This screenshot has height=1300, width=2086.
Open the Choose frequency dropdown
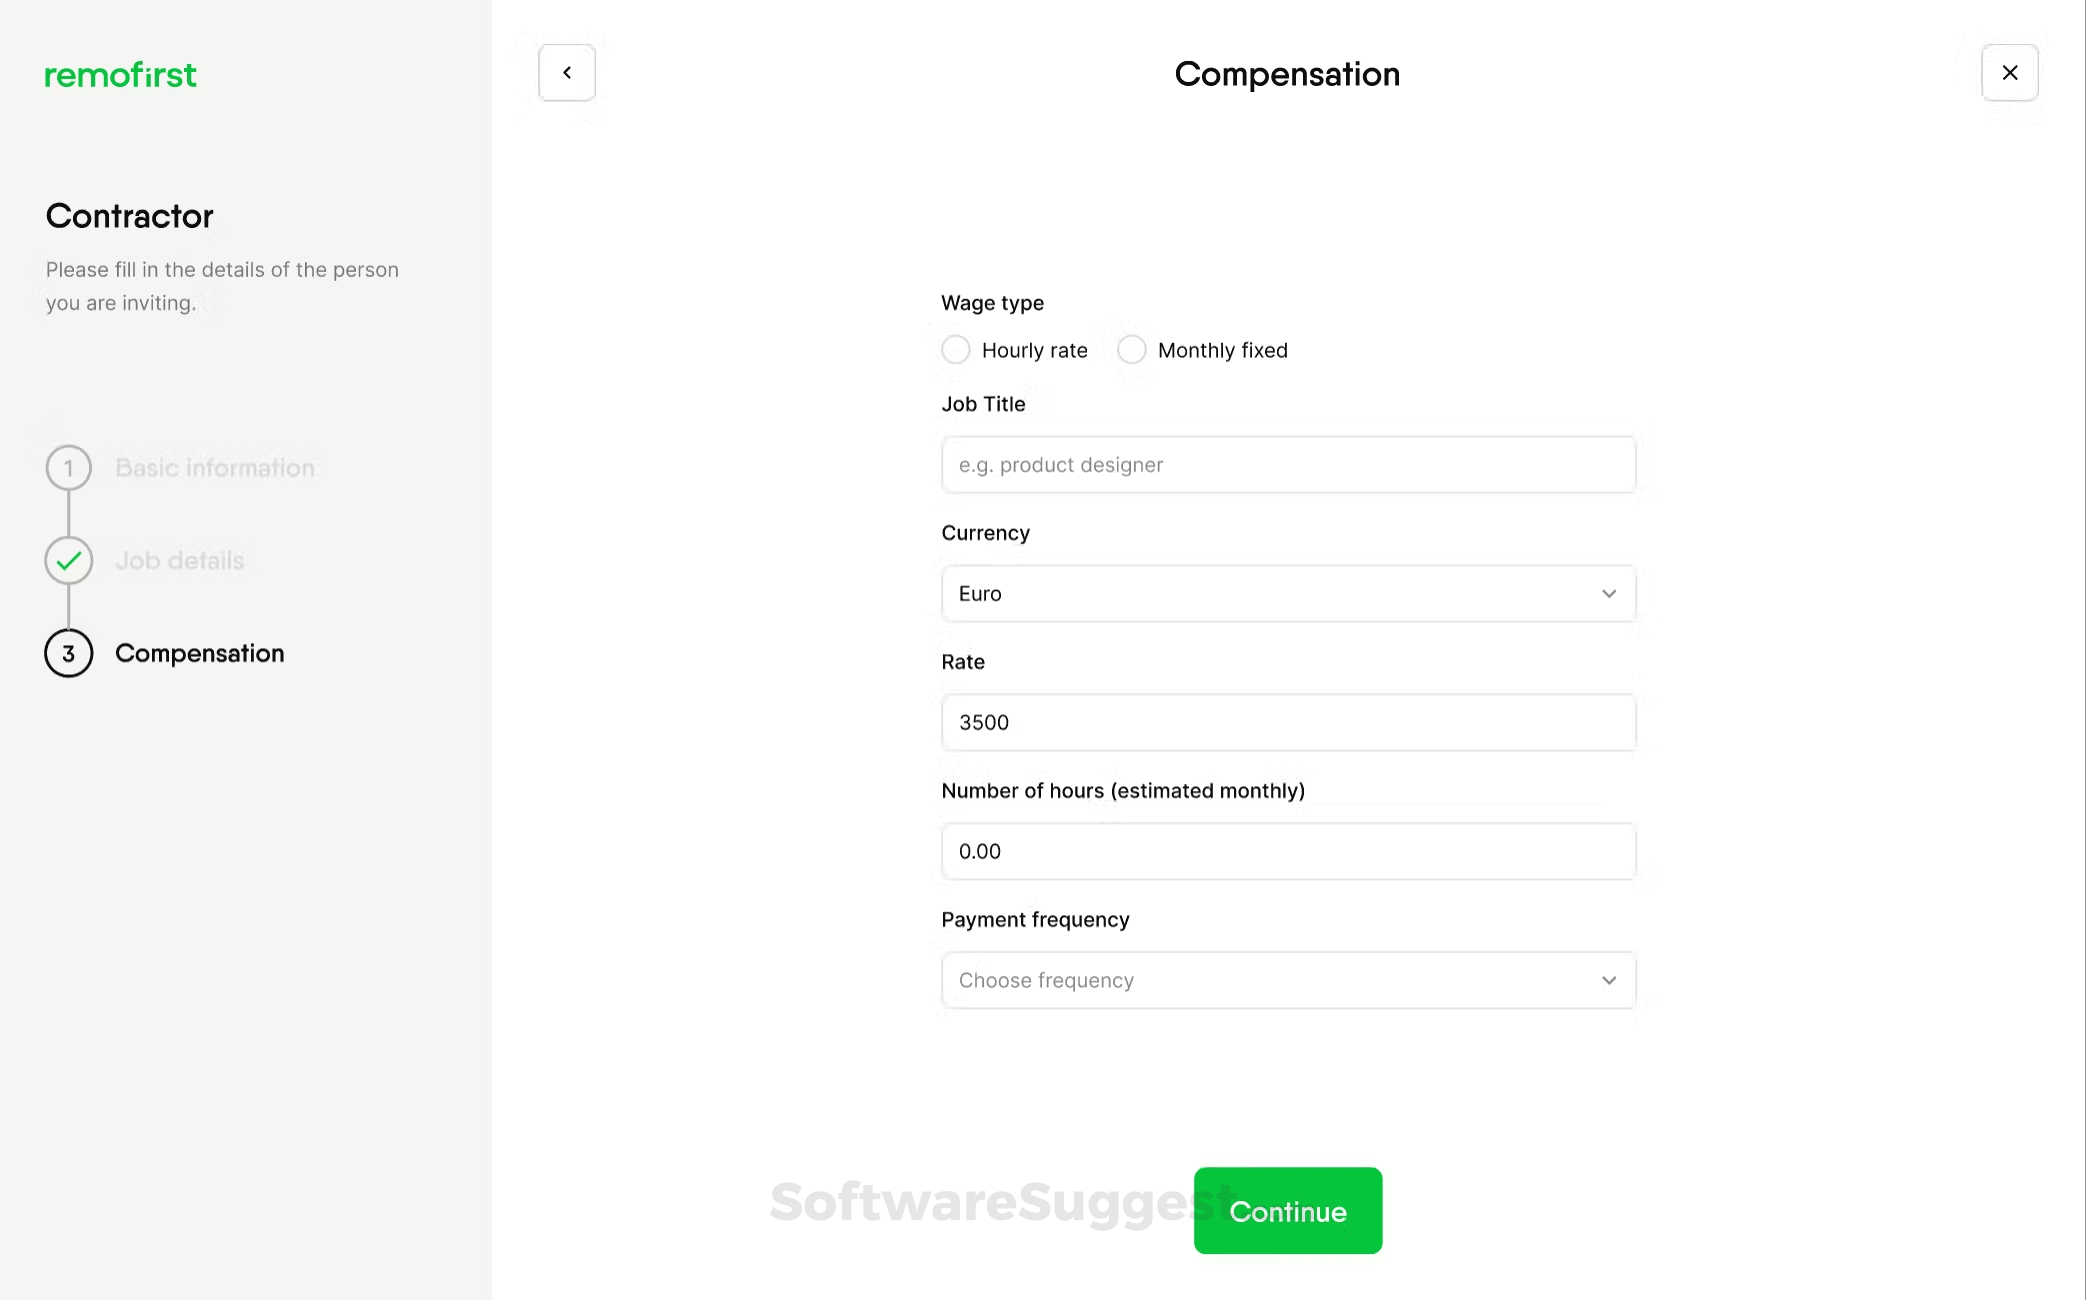[x=1288, y=980]
